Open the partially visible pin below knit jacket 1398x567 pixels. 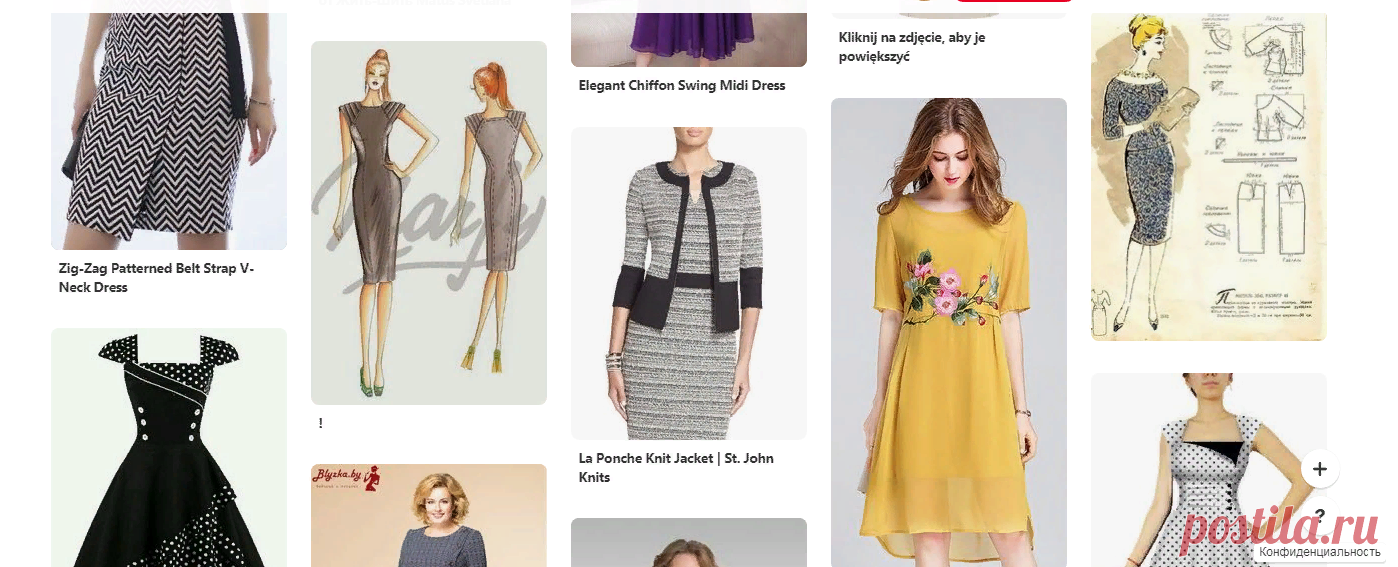[689, 543]
